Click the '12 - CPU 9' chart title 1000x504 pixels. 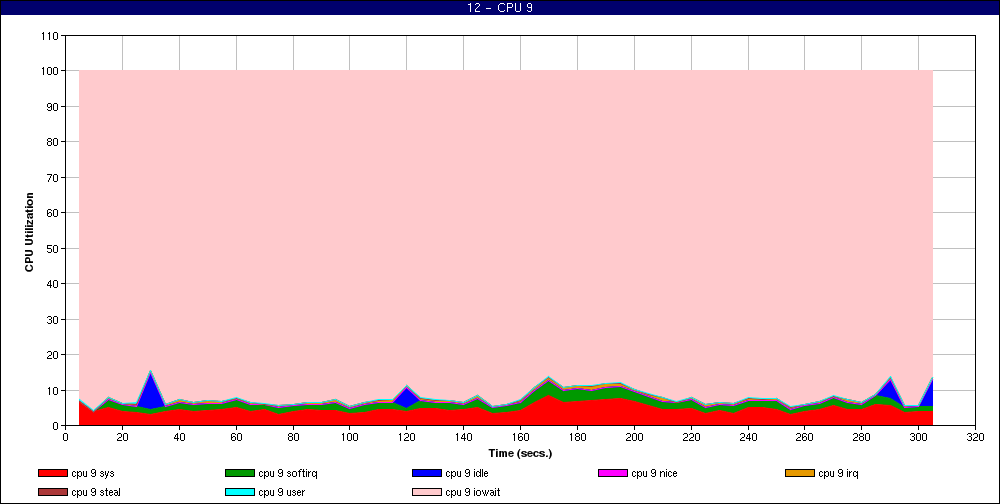coord(500,8)
